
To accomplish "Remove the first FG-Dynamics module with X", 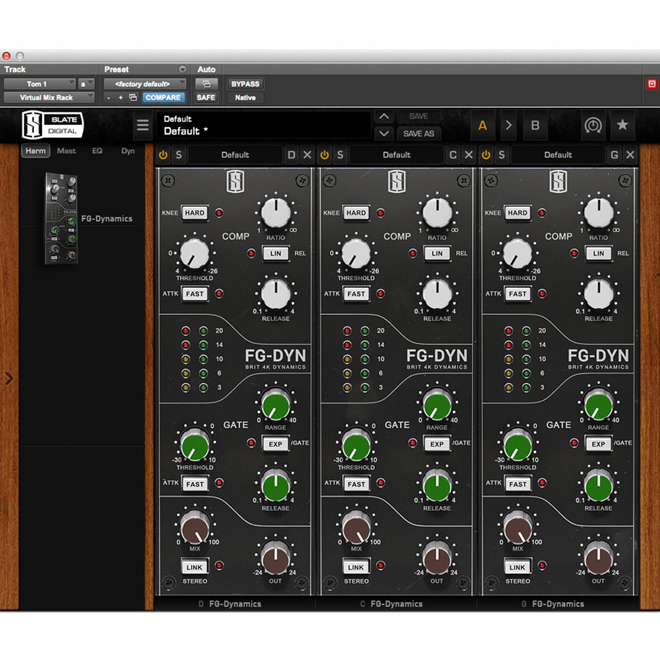I will coord(307,155).
